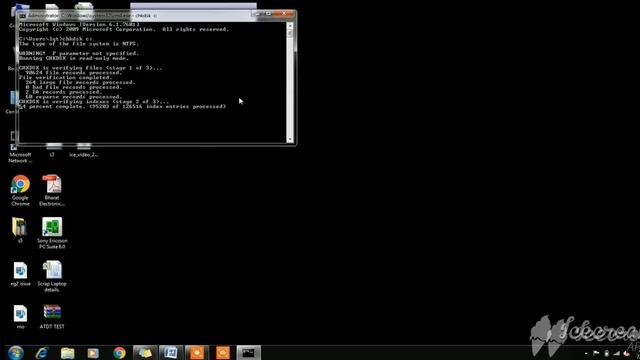Click the Command Prompt scrollbar down arrow

tap(290, 139)
